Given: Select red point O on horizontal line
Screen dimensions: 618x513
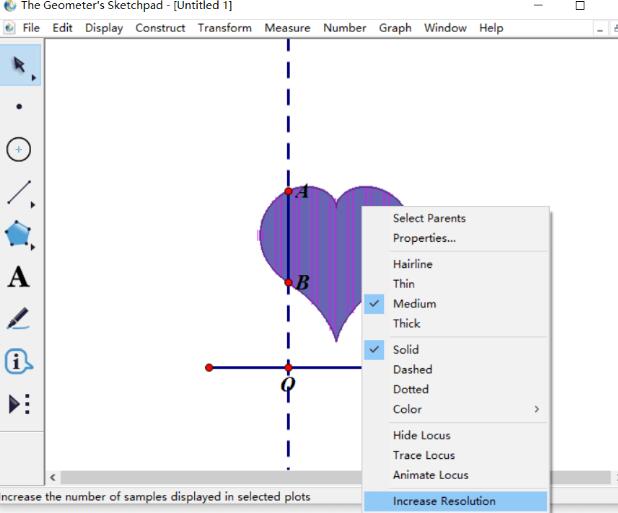Looking at the screenshot, I should 288,368.
